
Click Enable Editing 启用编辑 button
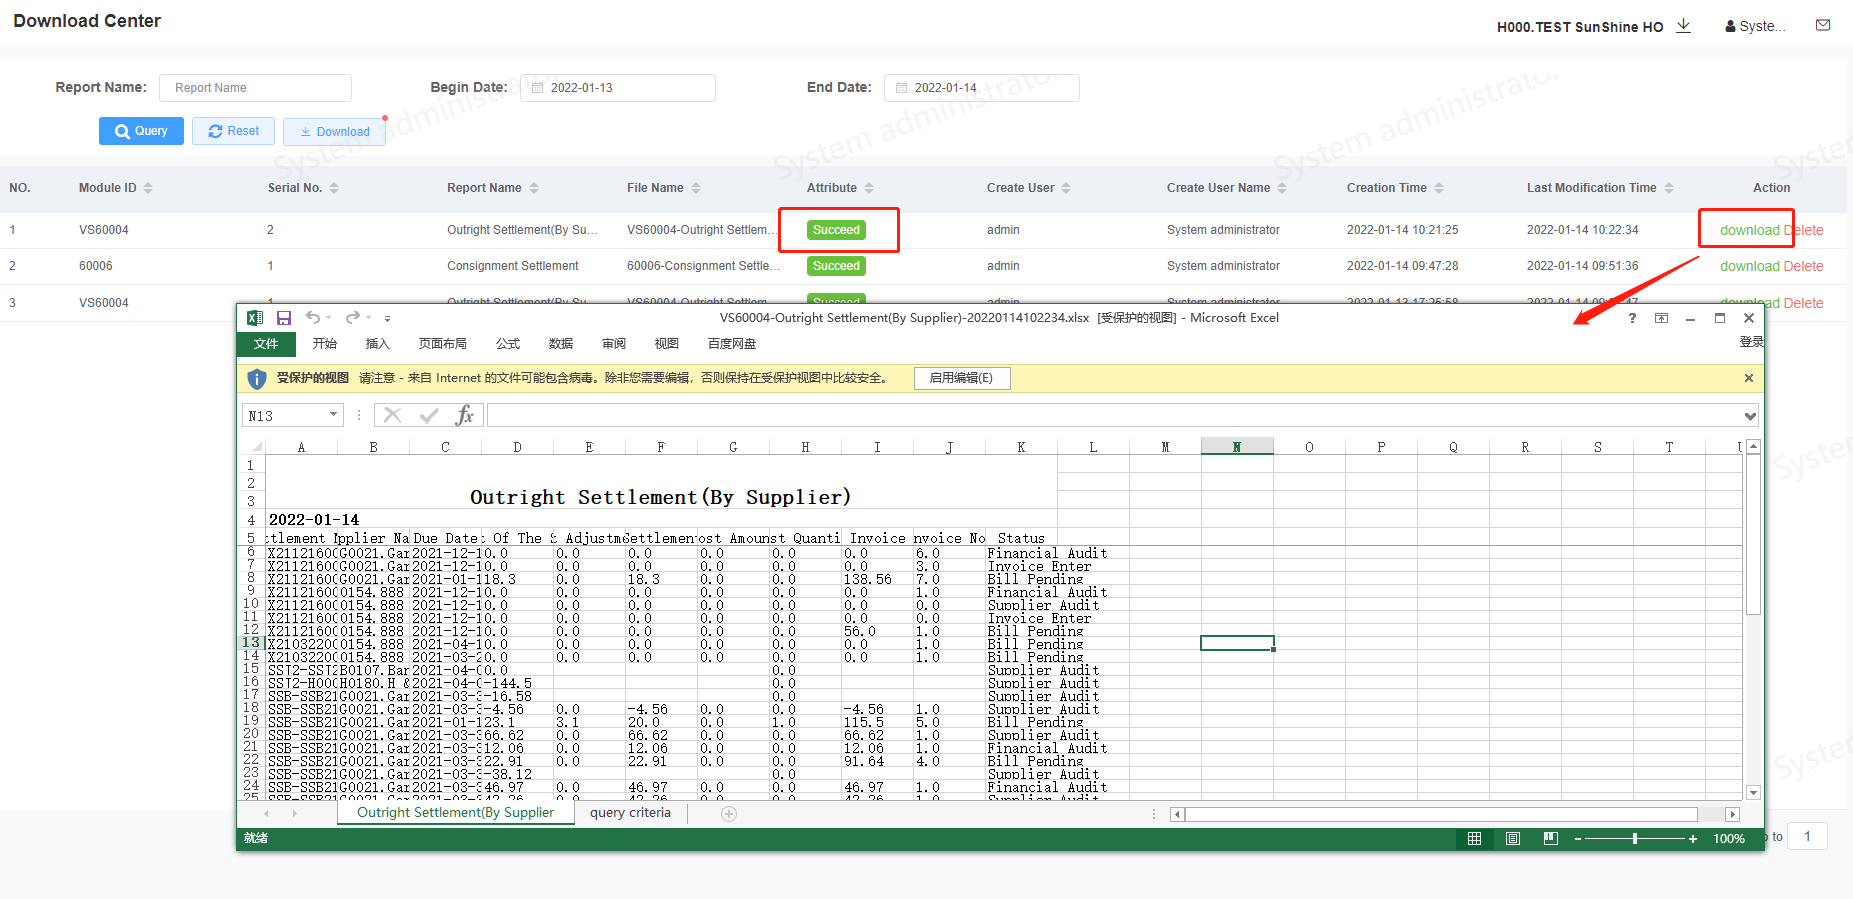pyautogui.click(x=961, y=378)
